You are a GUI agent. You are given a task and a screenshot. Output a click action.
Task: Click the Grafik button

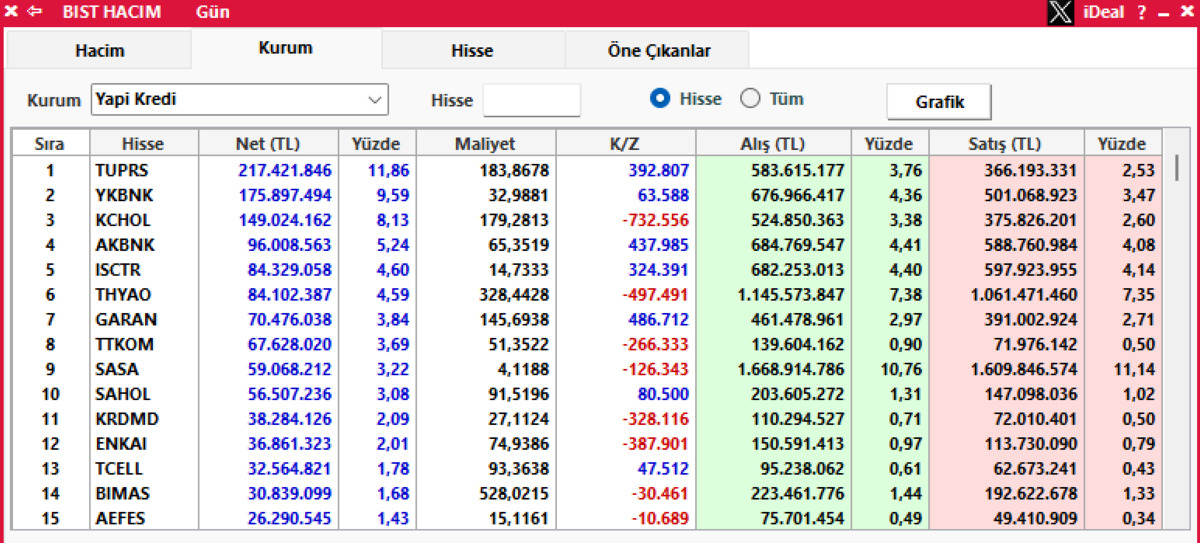939,102
